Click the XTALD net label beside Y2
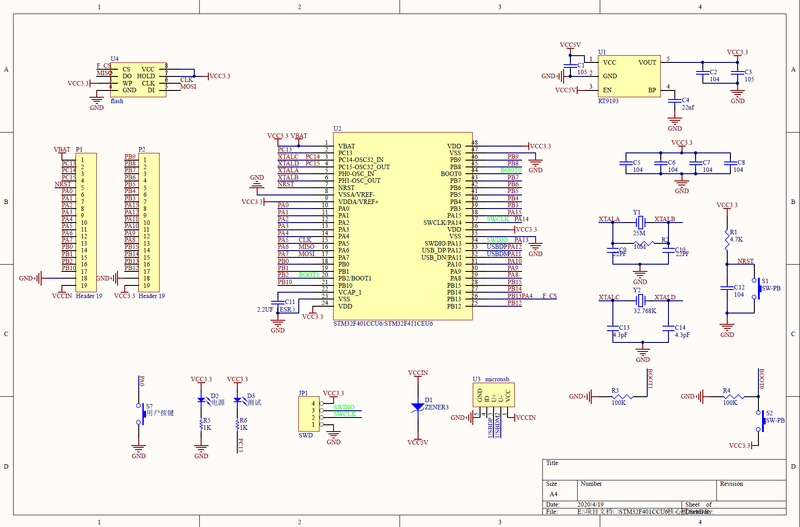800x527 pixels. (x=665, y=297)
